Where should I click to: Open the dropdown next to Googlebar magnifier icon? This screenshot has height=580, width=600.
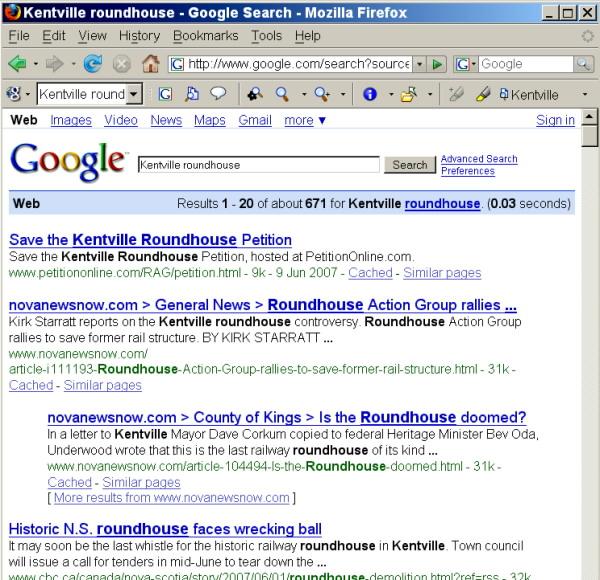pos(304,94)
